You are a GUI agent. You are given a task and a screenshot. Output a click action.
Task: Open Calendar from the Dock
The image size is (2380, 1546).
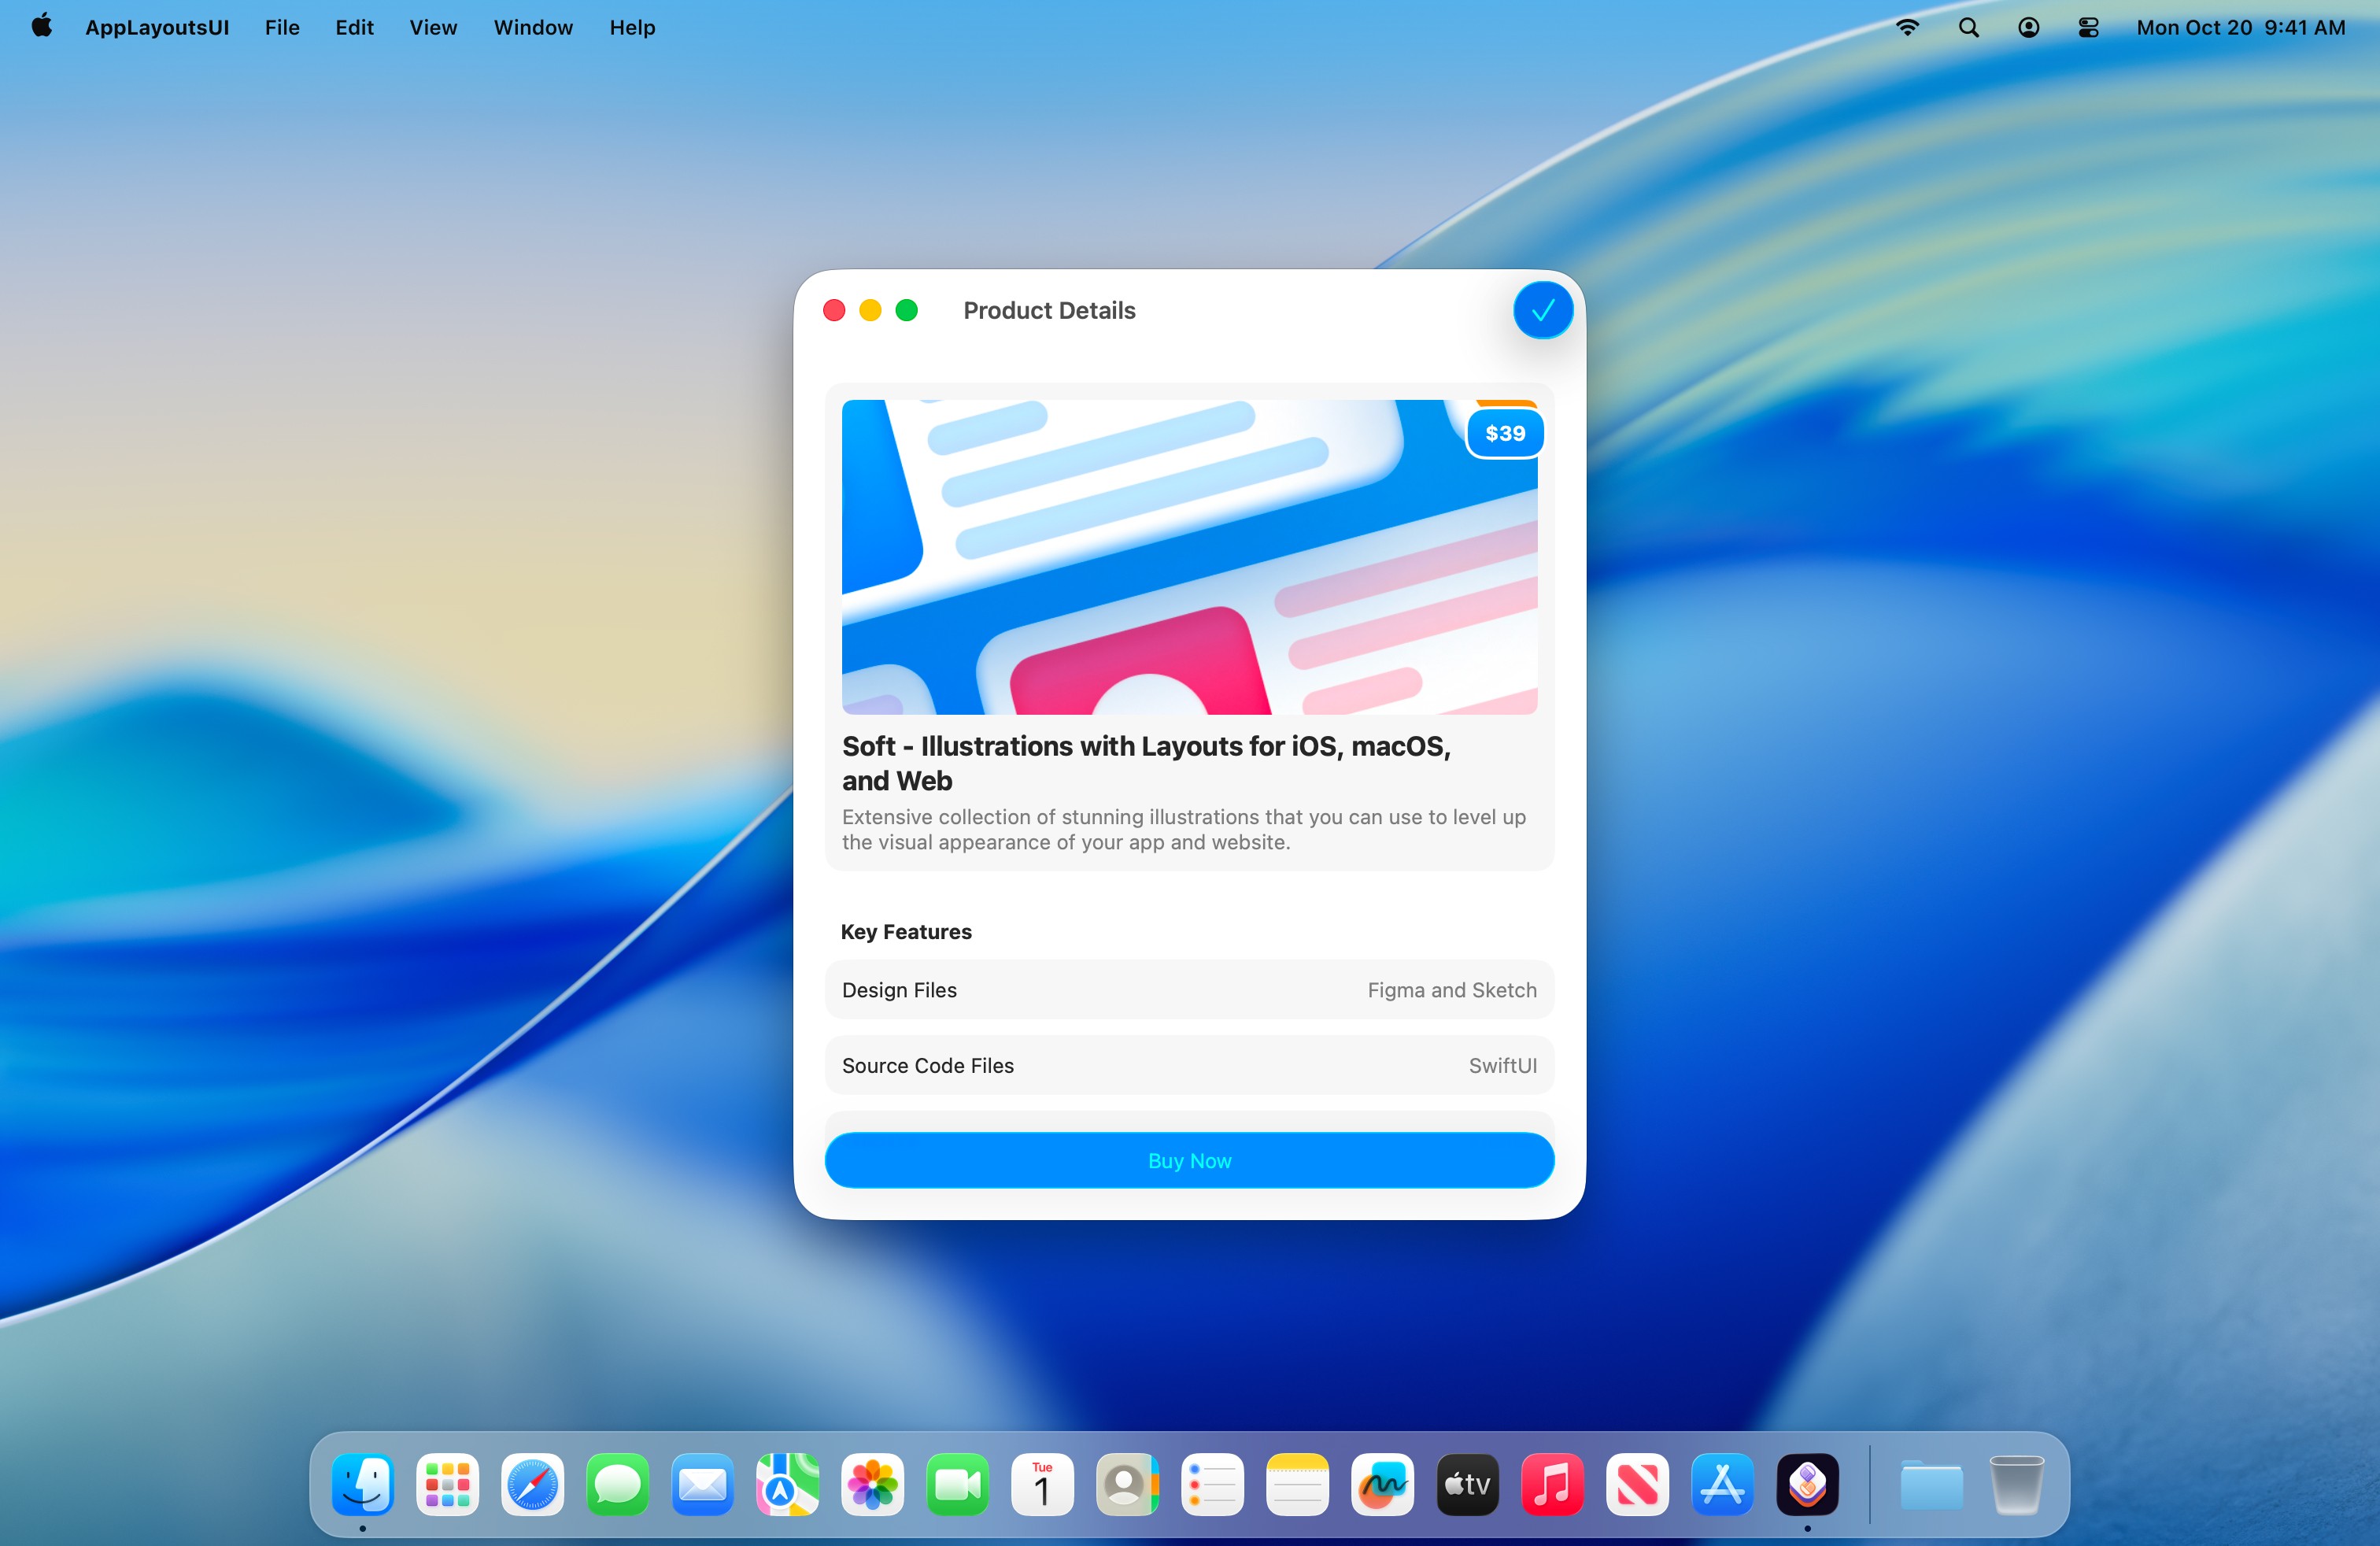[x=1042, y=1484]
